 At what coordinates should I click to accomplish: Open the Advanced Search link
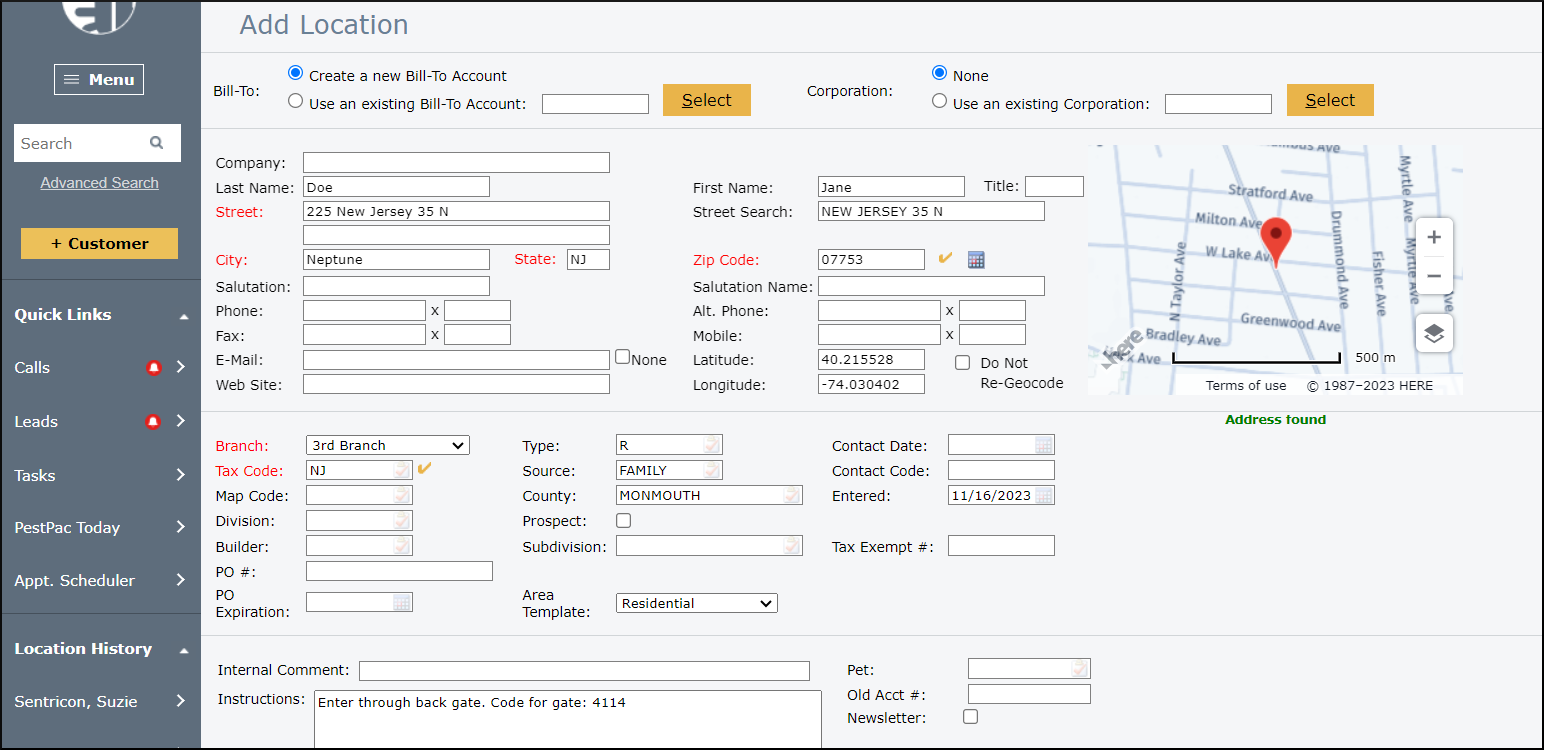[x=99, y=182]
